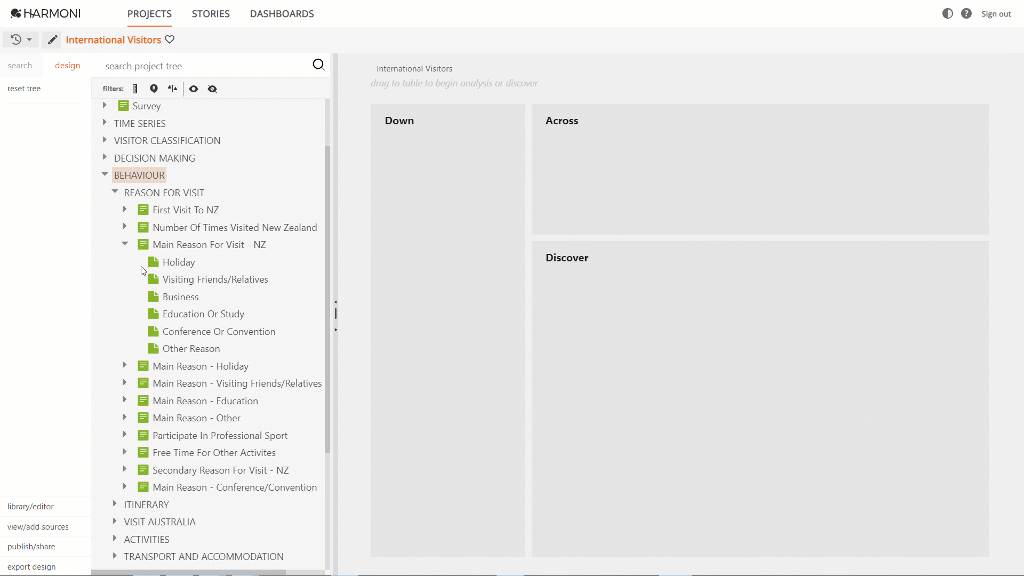The image size is (1024, 576).
Task: Select the VISIT AUSTRALIA folder label
Action: point(159,522)
